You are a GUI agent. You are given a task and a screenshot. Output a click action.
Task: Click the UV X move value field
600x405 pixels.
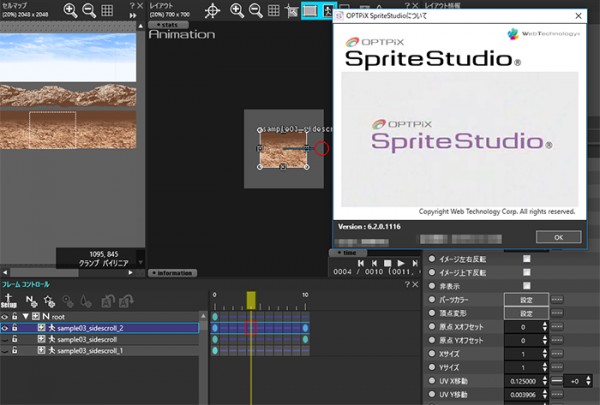click(x=523, y=381)
